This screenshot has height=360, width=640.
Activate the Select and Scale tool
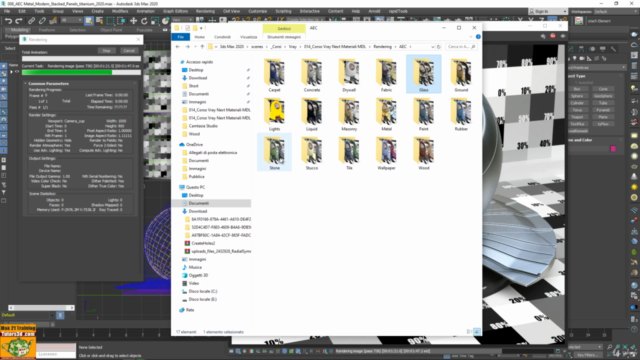(155, 20)
